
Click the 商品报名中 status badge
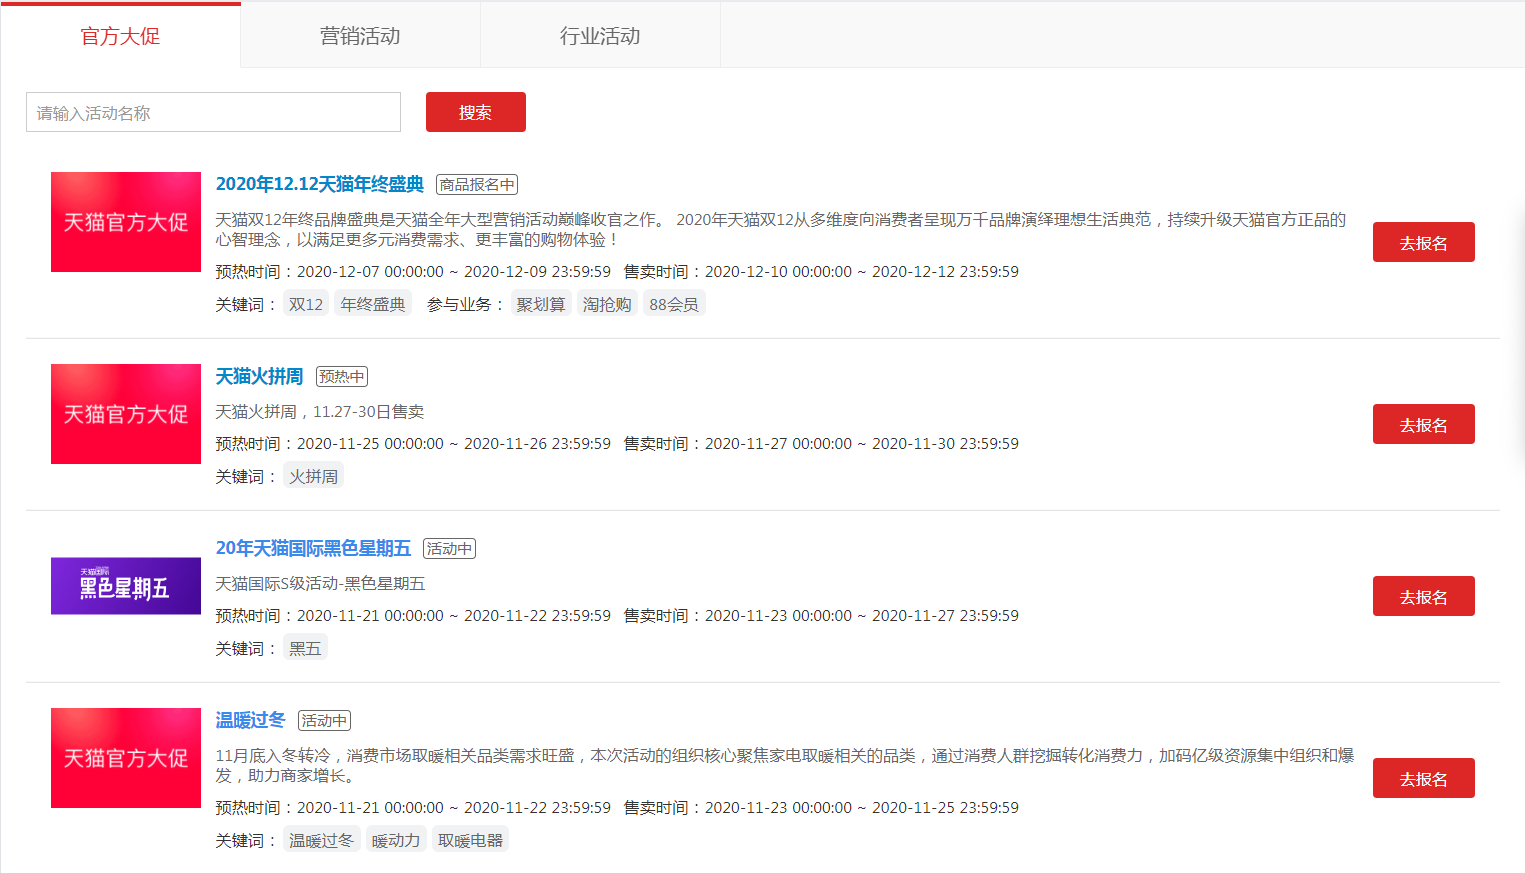[x=477, y=185]
